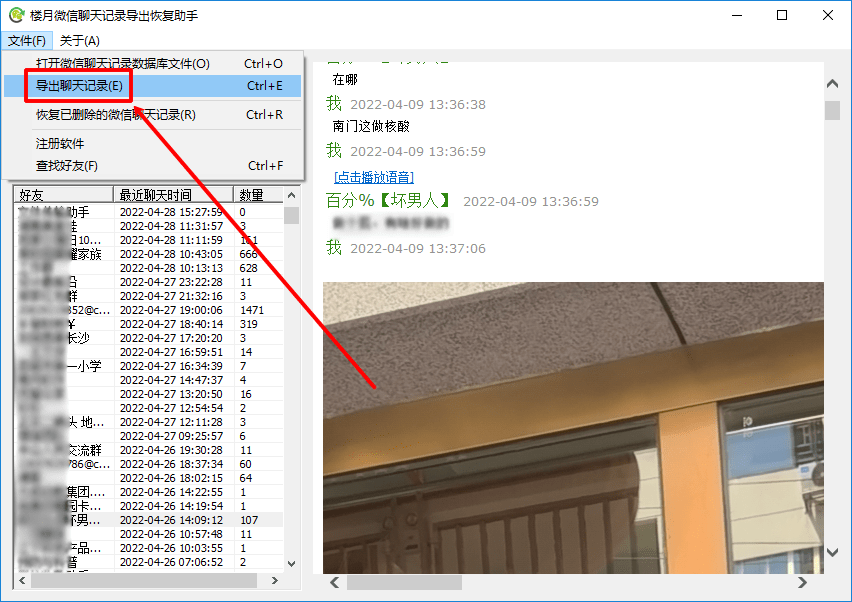Click friend list scroll-right arrow
This screenshot has width=852, height=602.
[275, 581]
